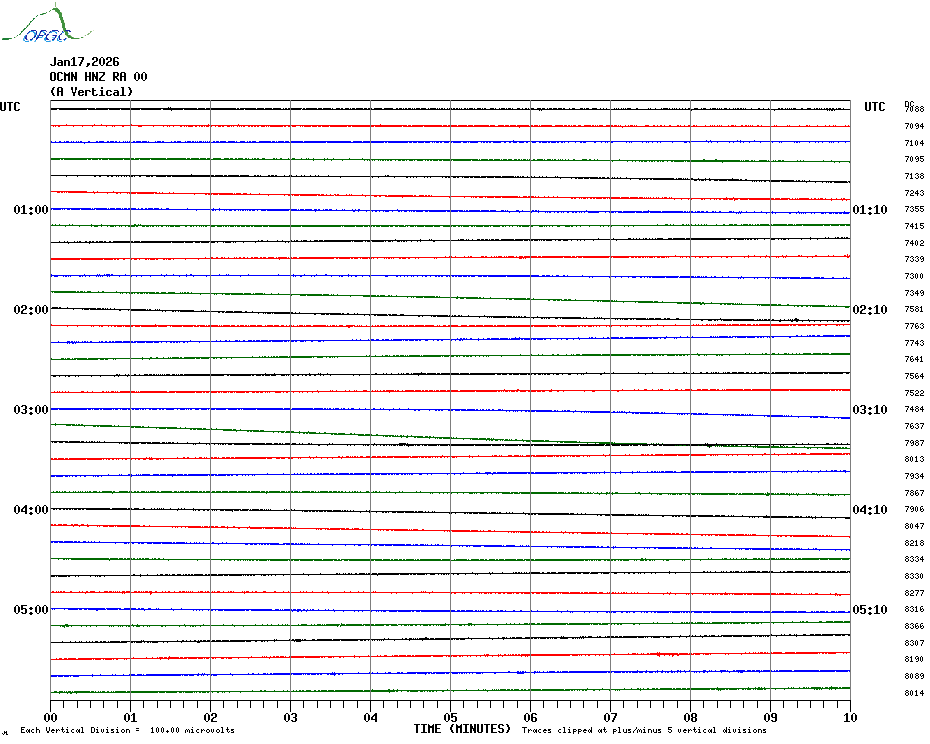Click the '01:10' time label
The width and height of the screenshot is (930, 744).
[x=870, y=209]
